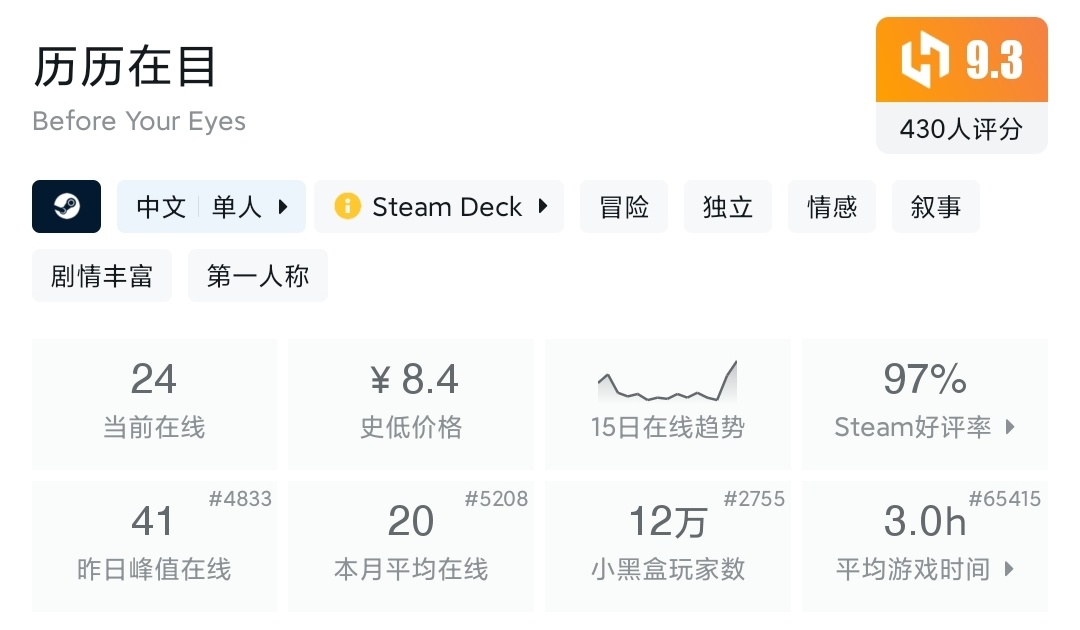The height and width of the screenshot is (630, 1080).
Task: Click the yellow Steam Deck info icon
Action: pos(347,207)
